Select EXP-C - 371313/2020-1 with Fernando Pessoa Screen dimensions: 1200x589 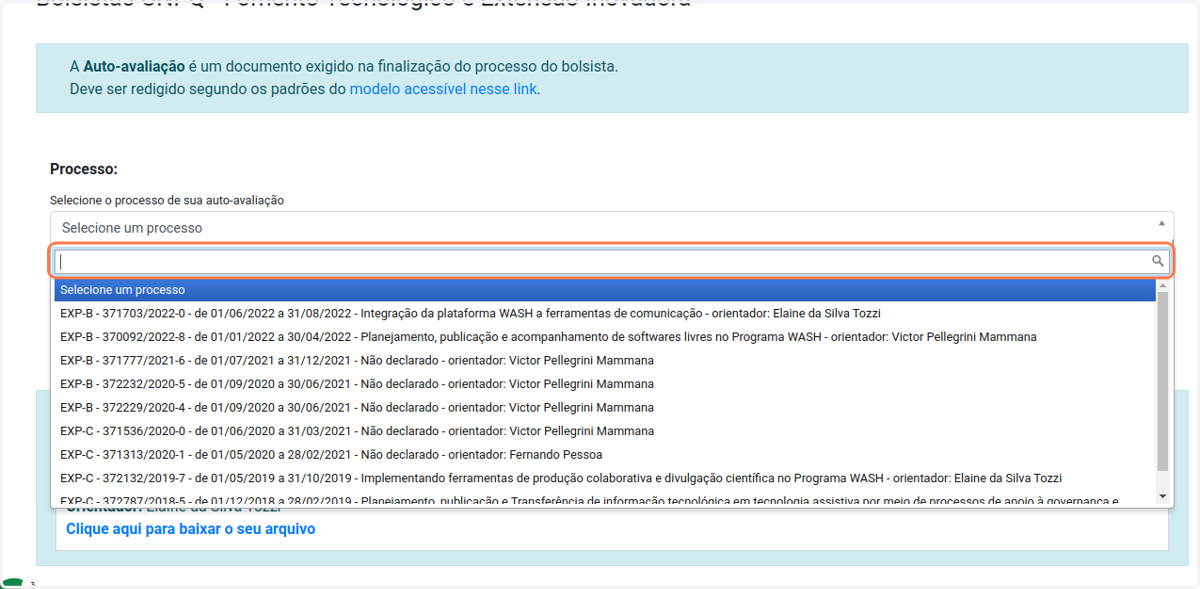click(x=605, y=454)
